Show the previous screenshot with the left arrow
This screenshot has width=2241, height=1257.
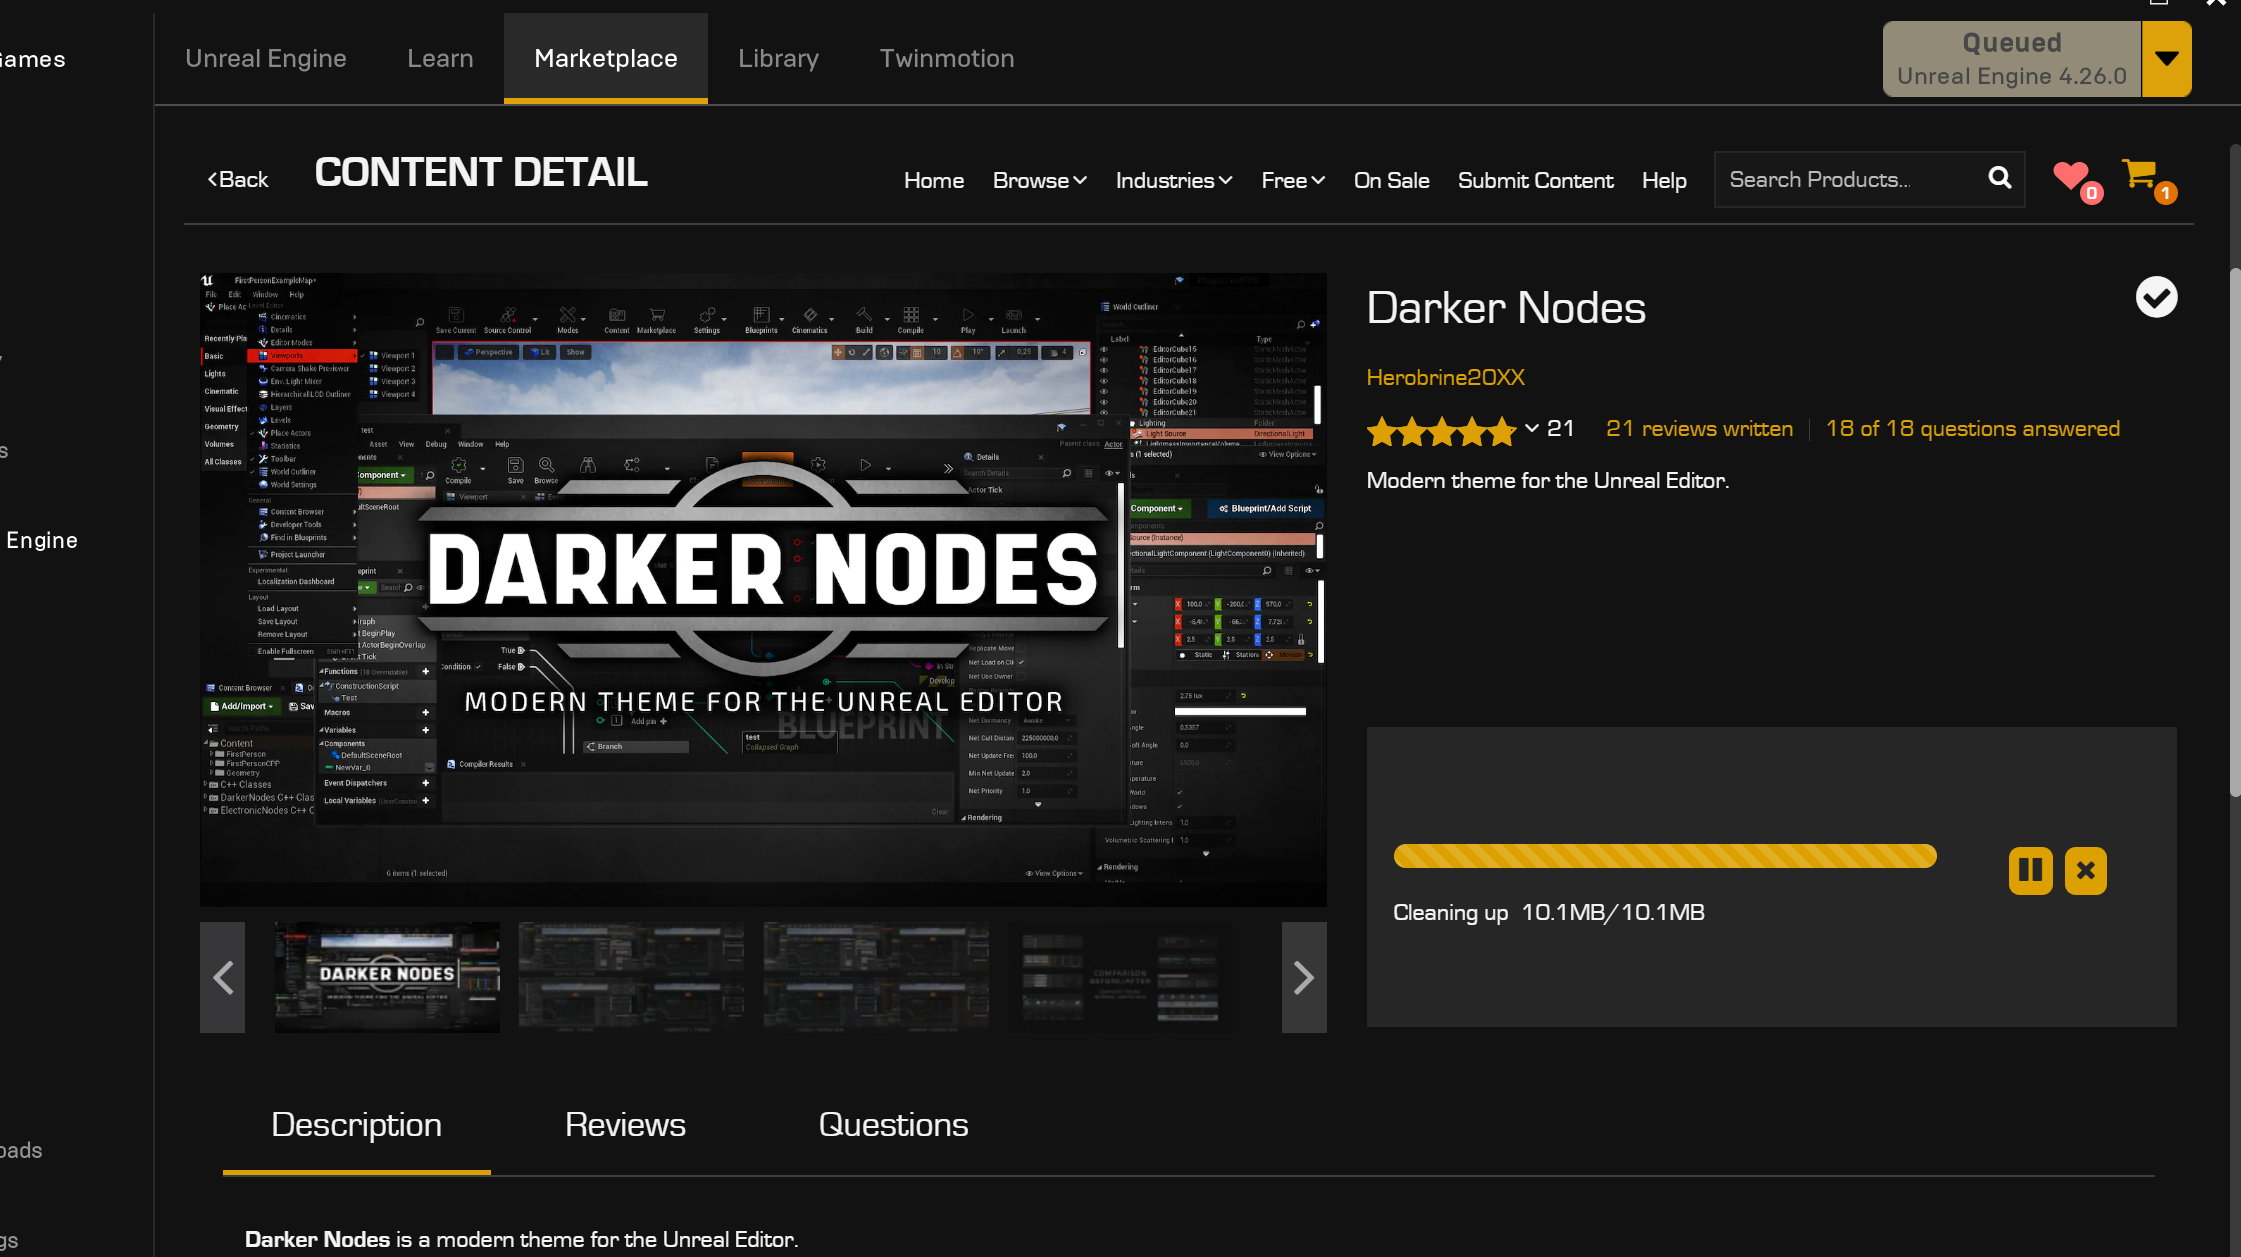click(222, 977)
